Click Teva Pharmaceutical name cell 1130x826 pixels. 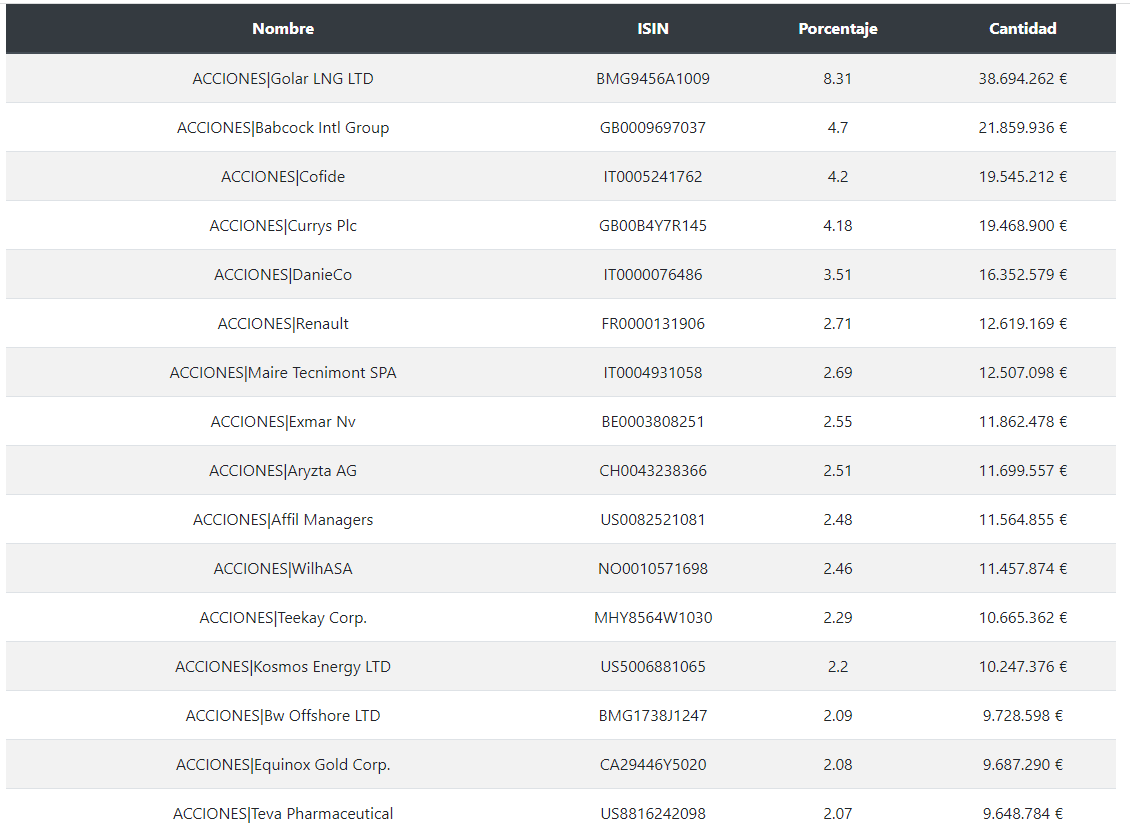(x=283, y=813)
